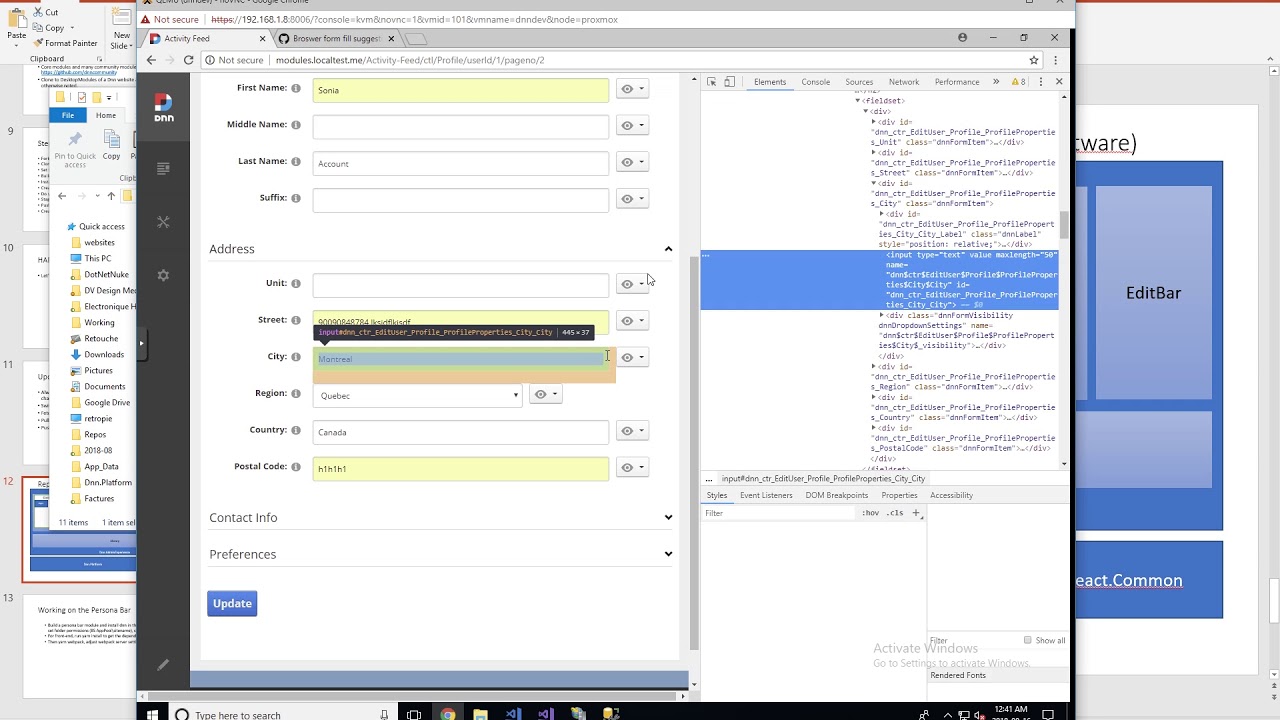1280x720 pixels.
Task: Open DevTools three-dot customize menu
Action: click(x=1041, y=82)
